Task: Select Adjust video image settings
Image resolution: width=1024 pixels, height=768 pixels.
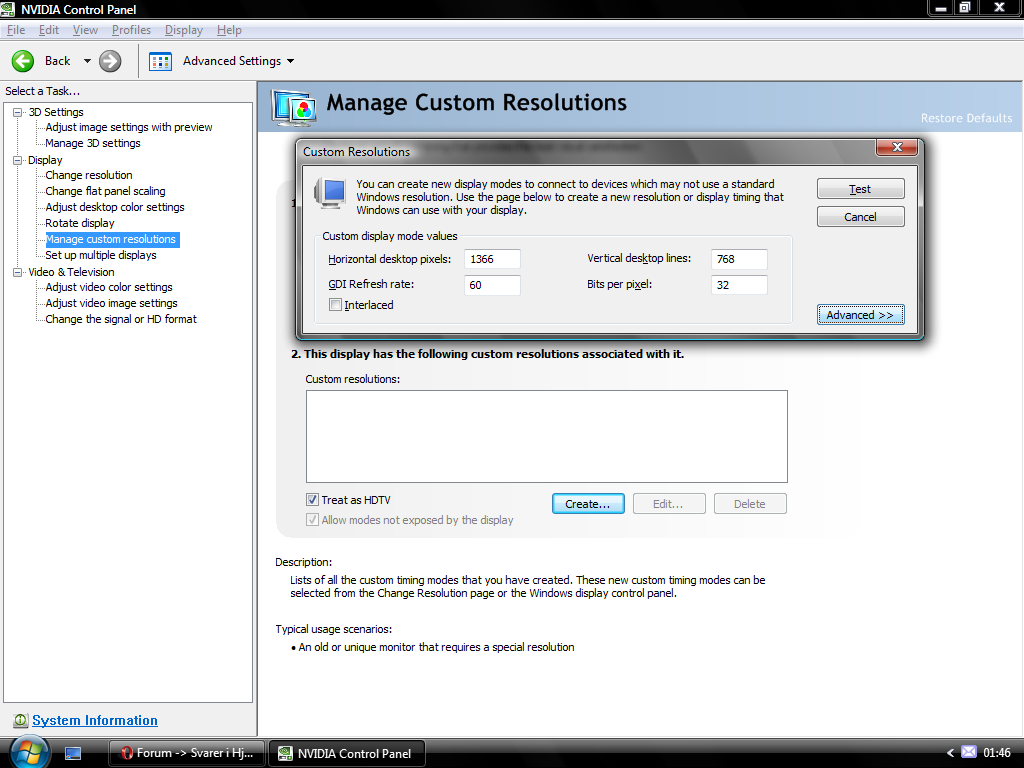Action: 112,303
